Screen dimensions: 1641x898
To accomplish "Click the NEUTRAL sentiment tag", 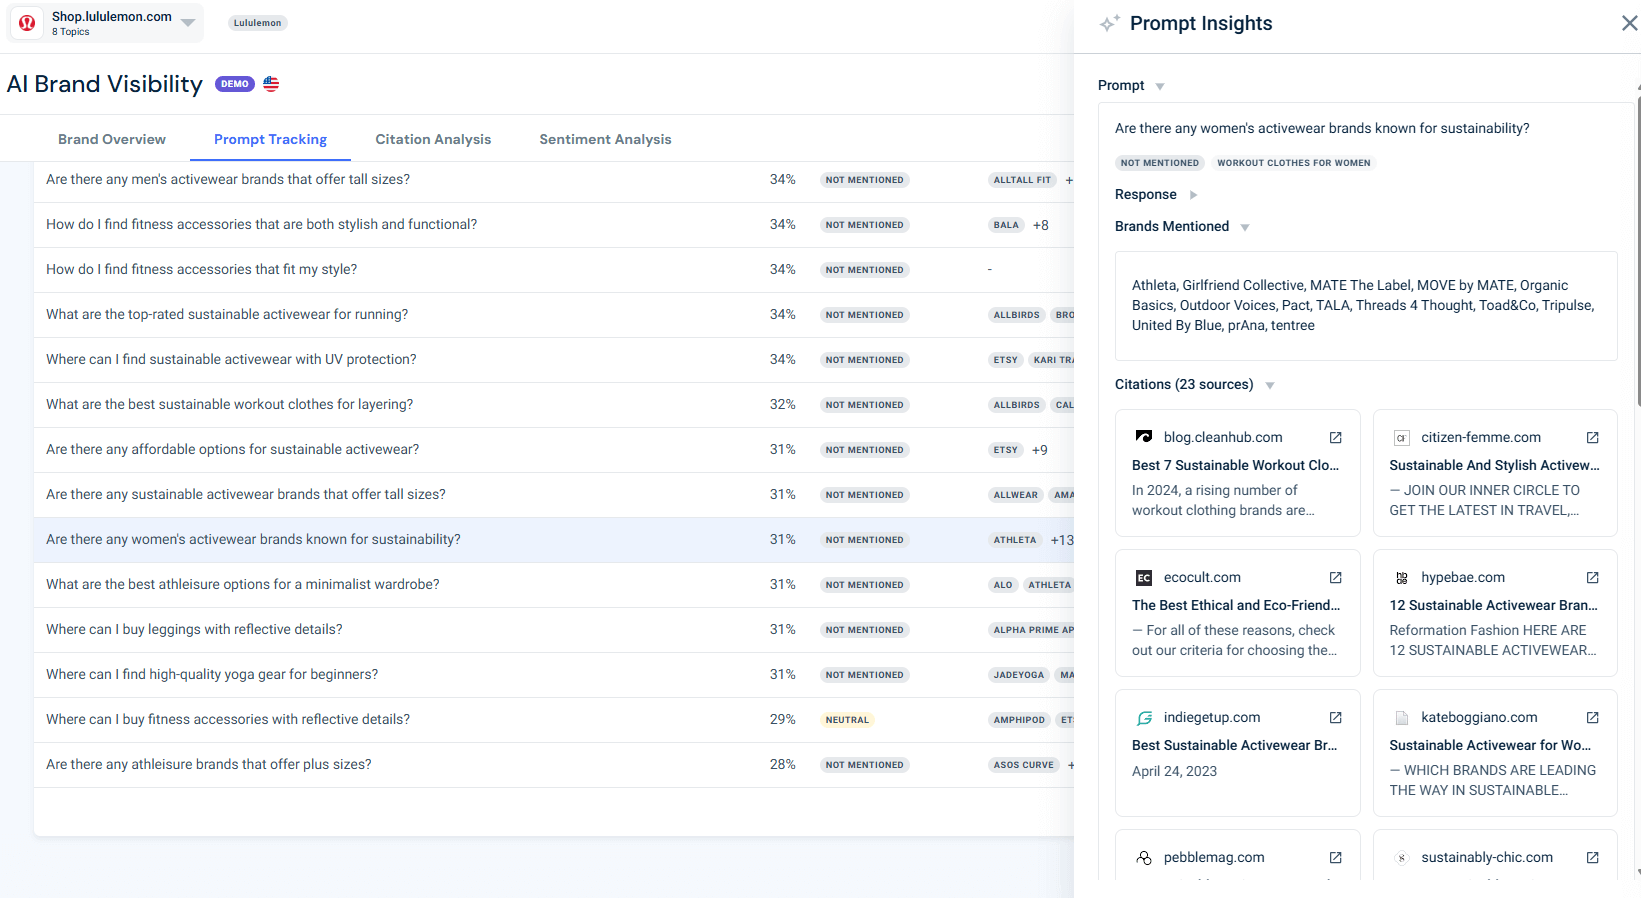I will tap(847, 720).
